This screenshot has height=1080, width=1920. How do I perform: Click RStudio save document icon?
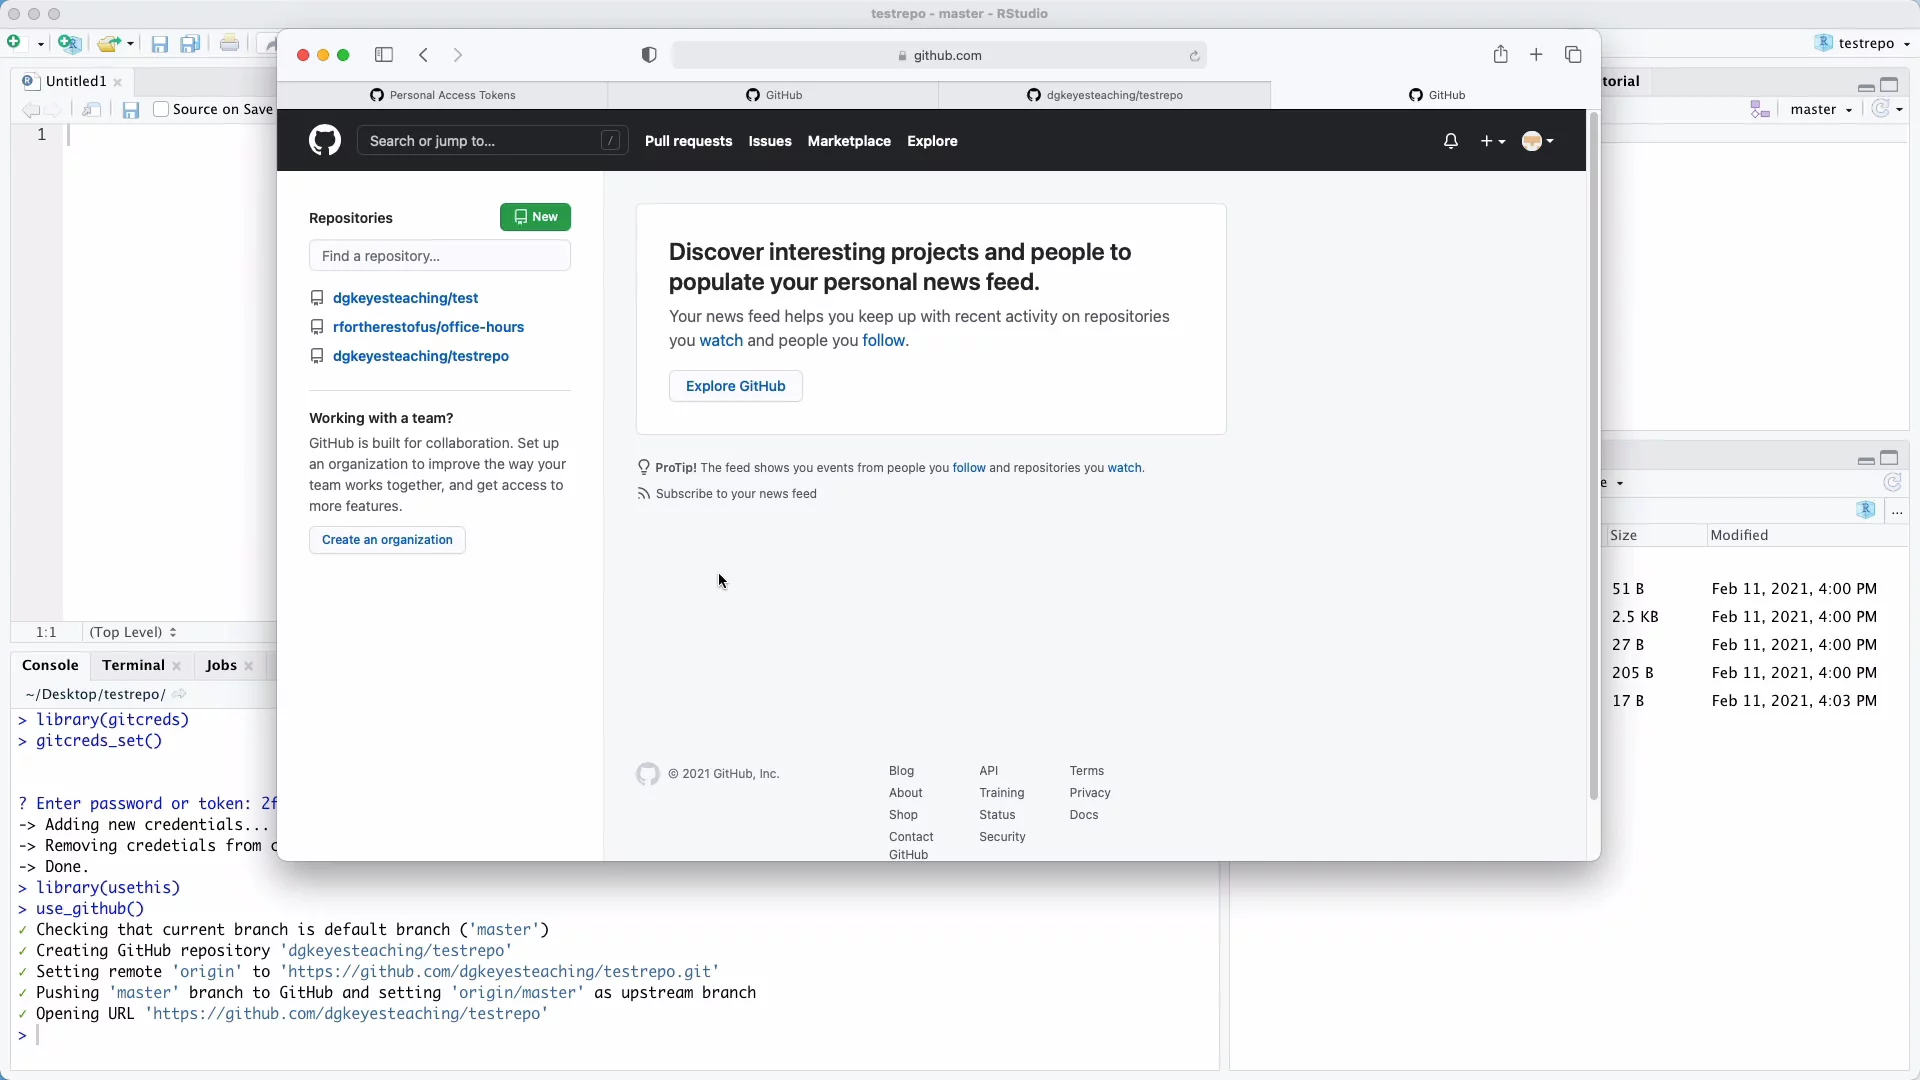point(131,110)
